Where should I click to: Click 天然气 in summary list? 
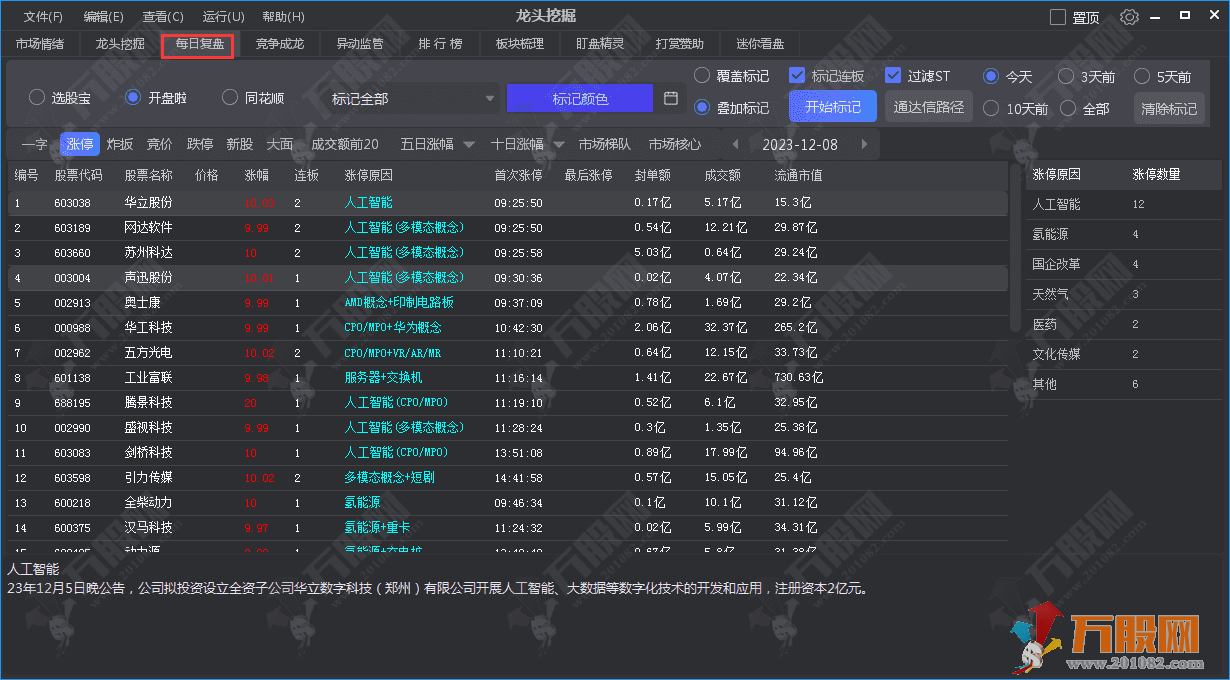1050,294
